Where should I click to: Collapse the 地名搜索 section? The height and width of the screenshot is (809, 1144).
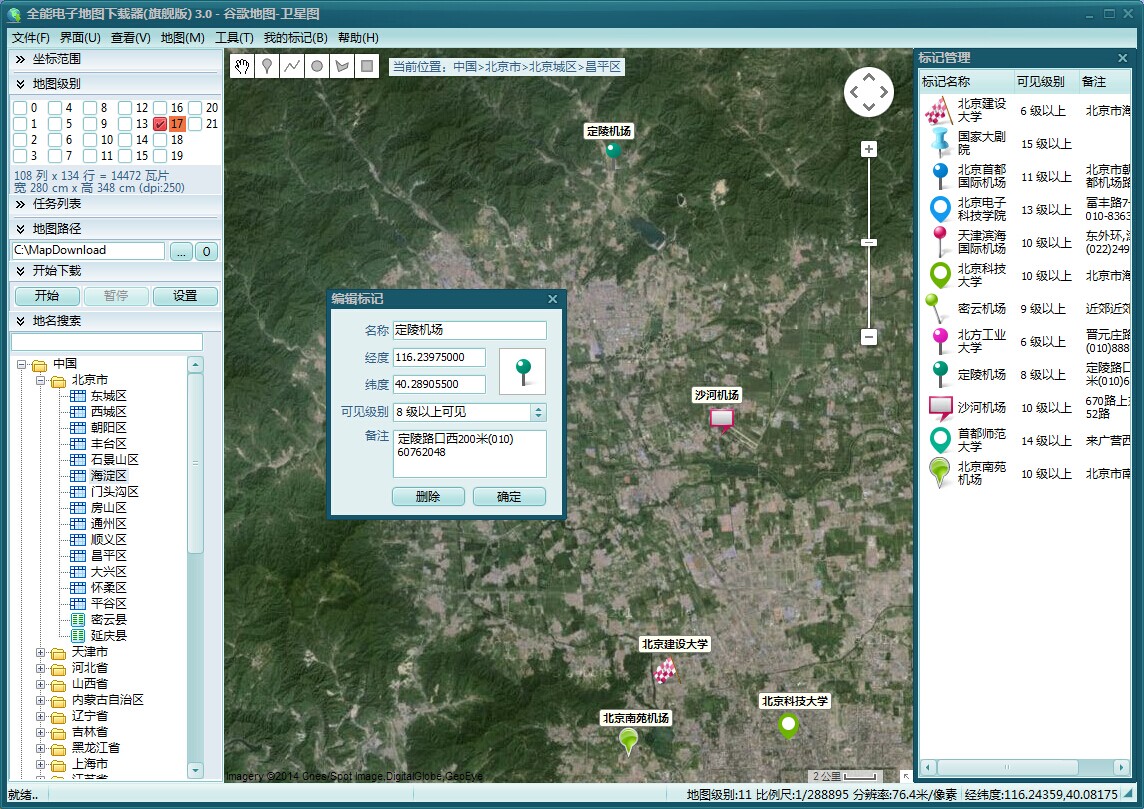[x=20, y=321]
